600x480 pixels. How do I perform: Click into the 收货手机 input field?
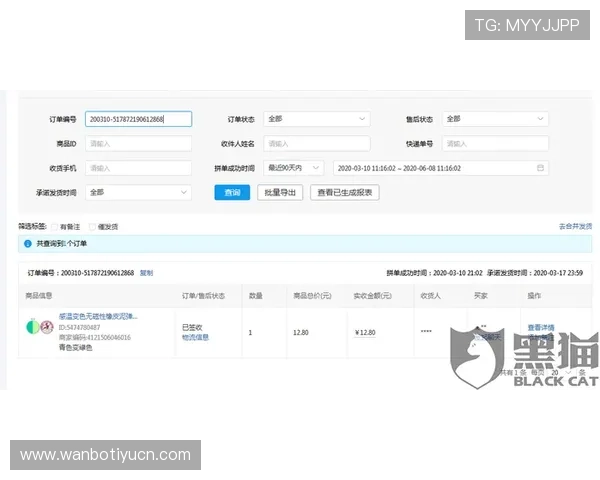138,168
